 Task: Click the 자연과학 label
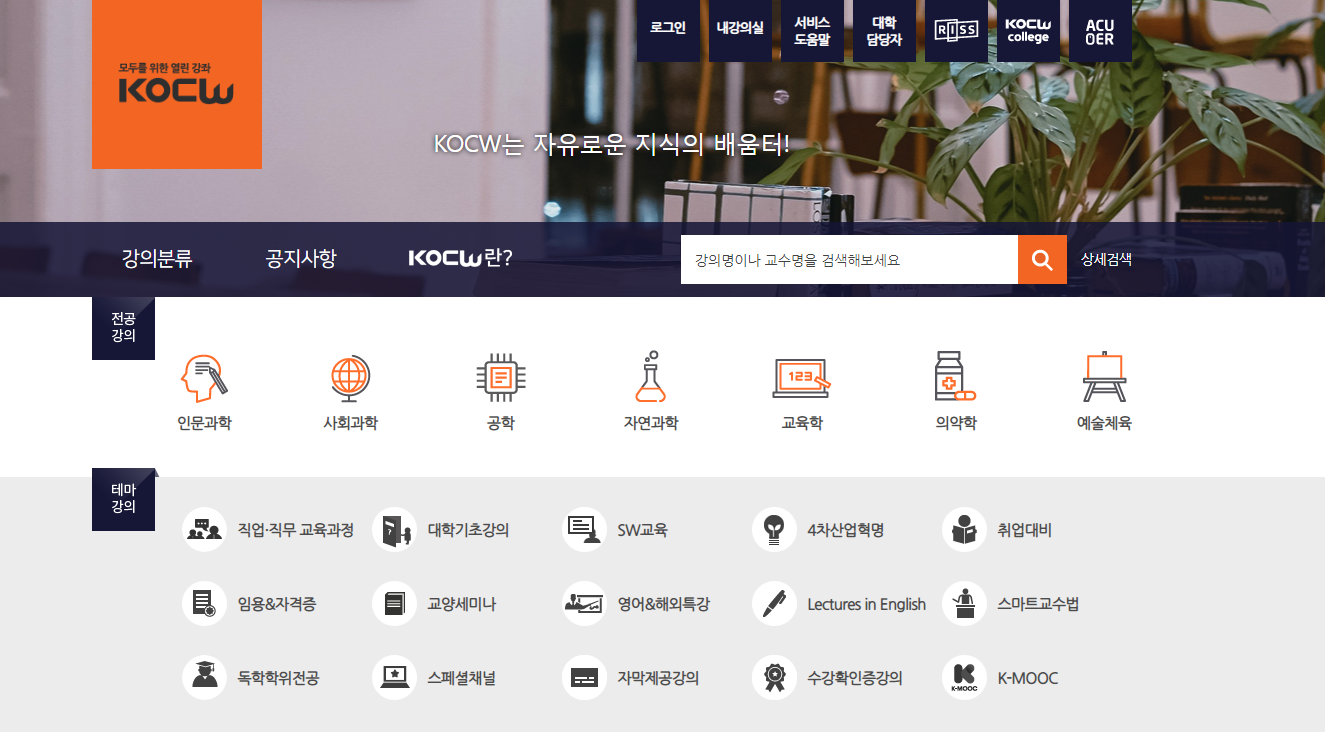click(x=650, y=423)
